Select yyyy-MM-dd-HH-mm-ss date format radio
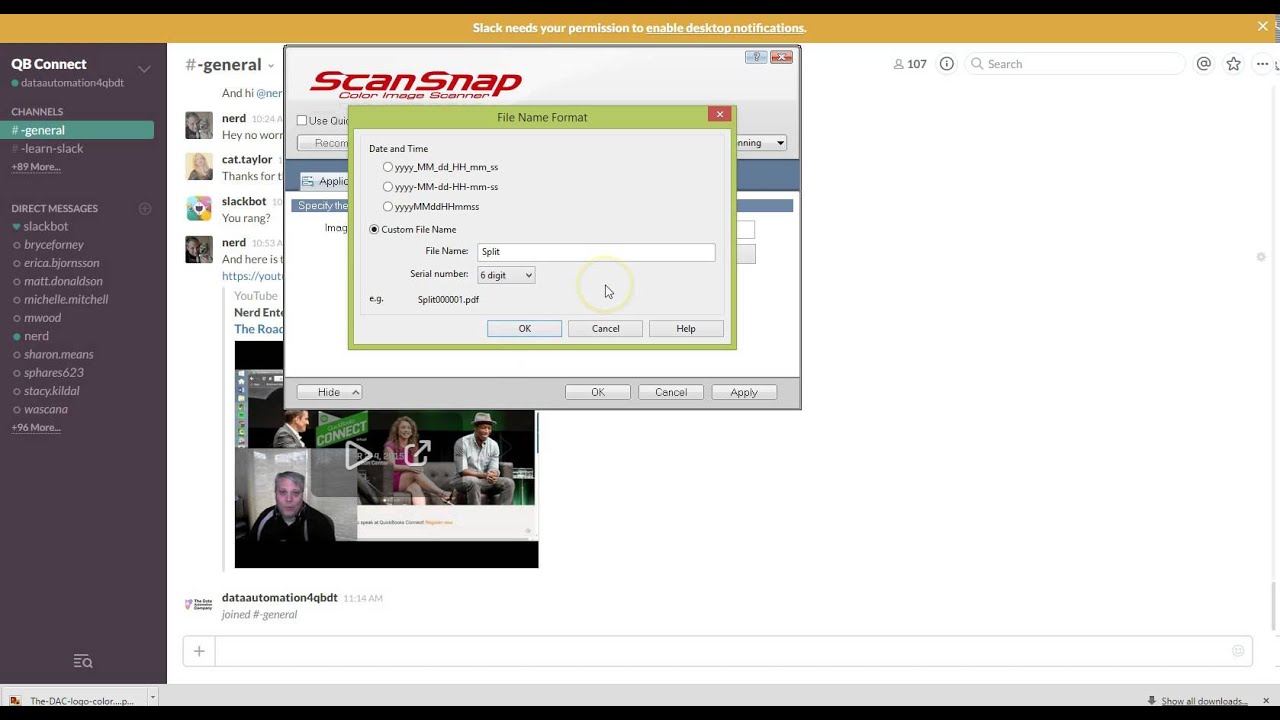 tap(388, 187)
